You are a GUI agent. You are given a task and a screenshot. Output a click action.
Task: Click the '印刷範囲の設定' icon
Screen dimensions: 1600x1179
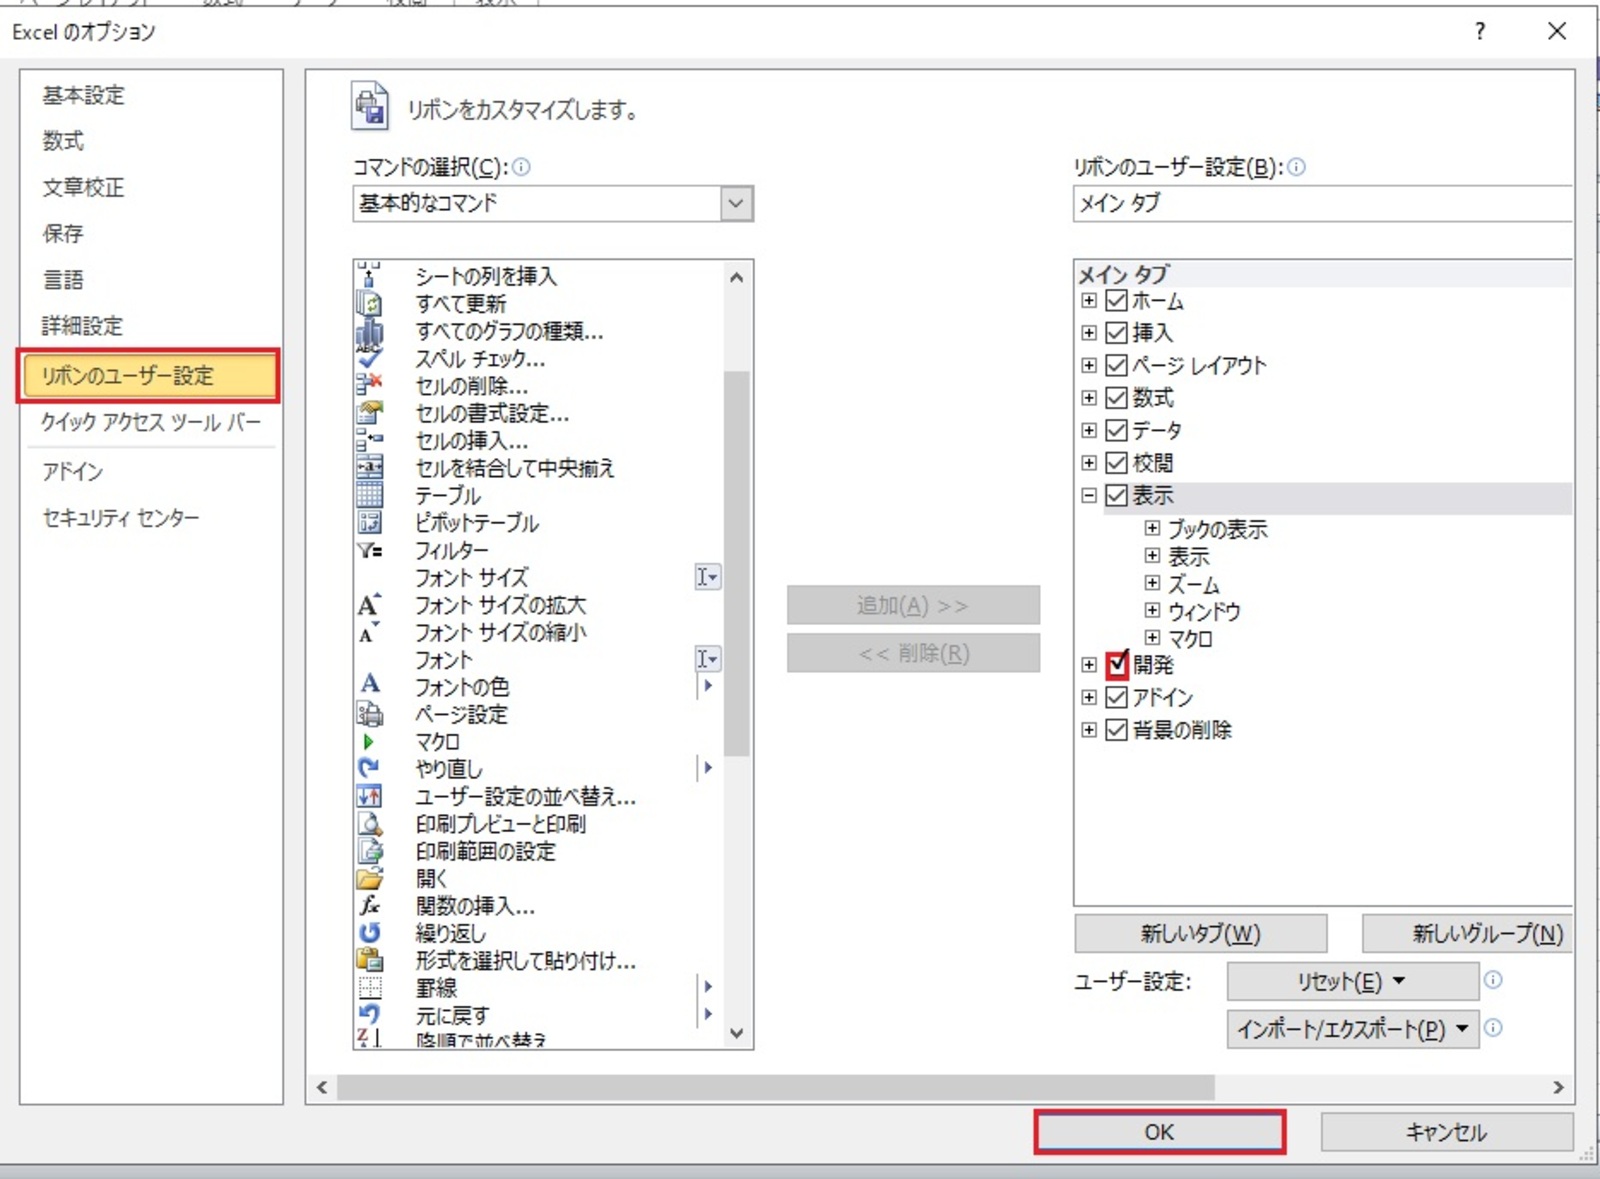pyautogui.click(x=370, y=851)
